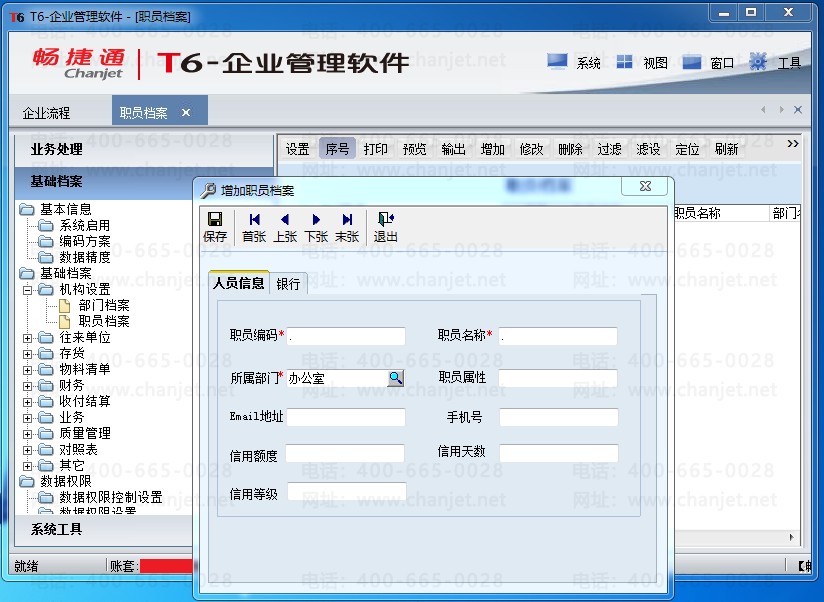
Task: Select 系统启用 in the tree
Action: coord(85,225)
